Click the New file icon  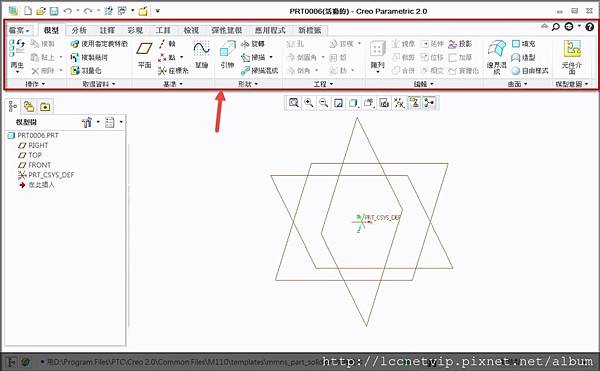[28, 11]
